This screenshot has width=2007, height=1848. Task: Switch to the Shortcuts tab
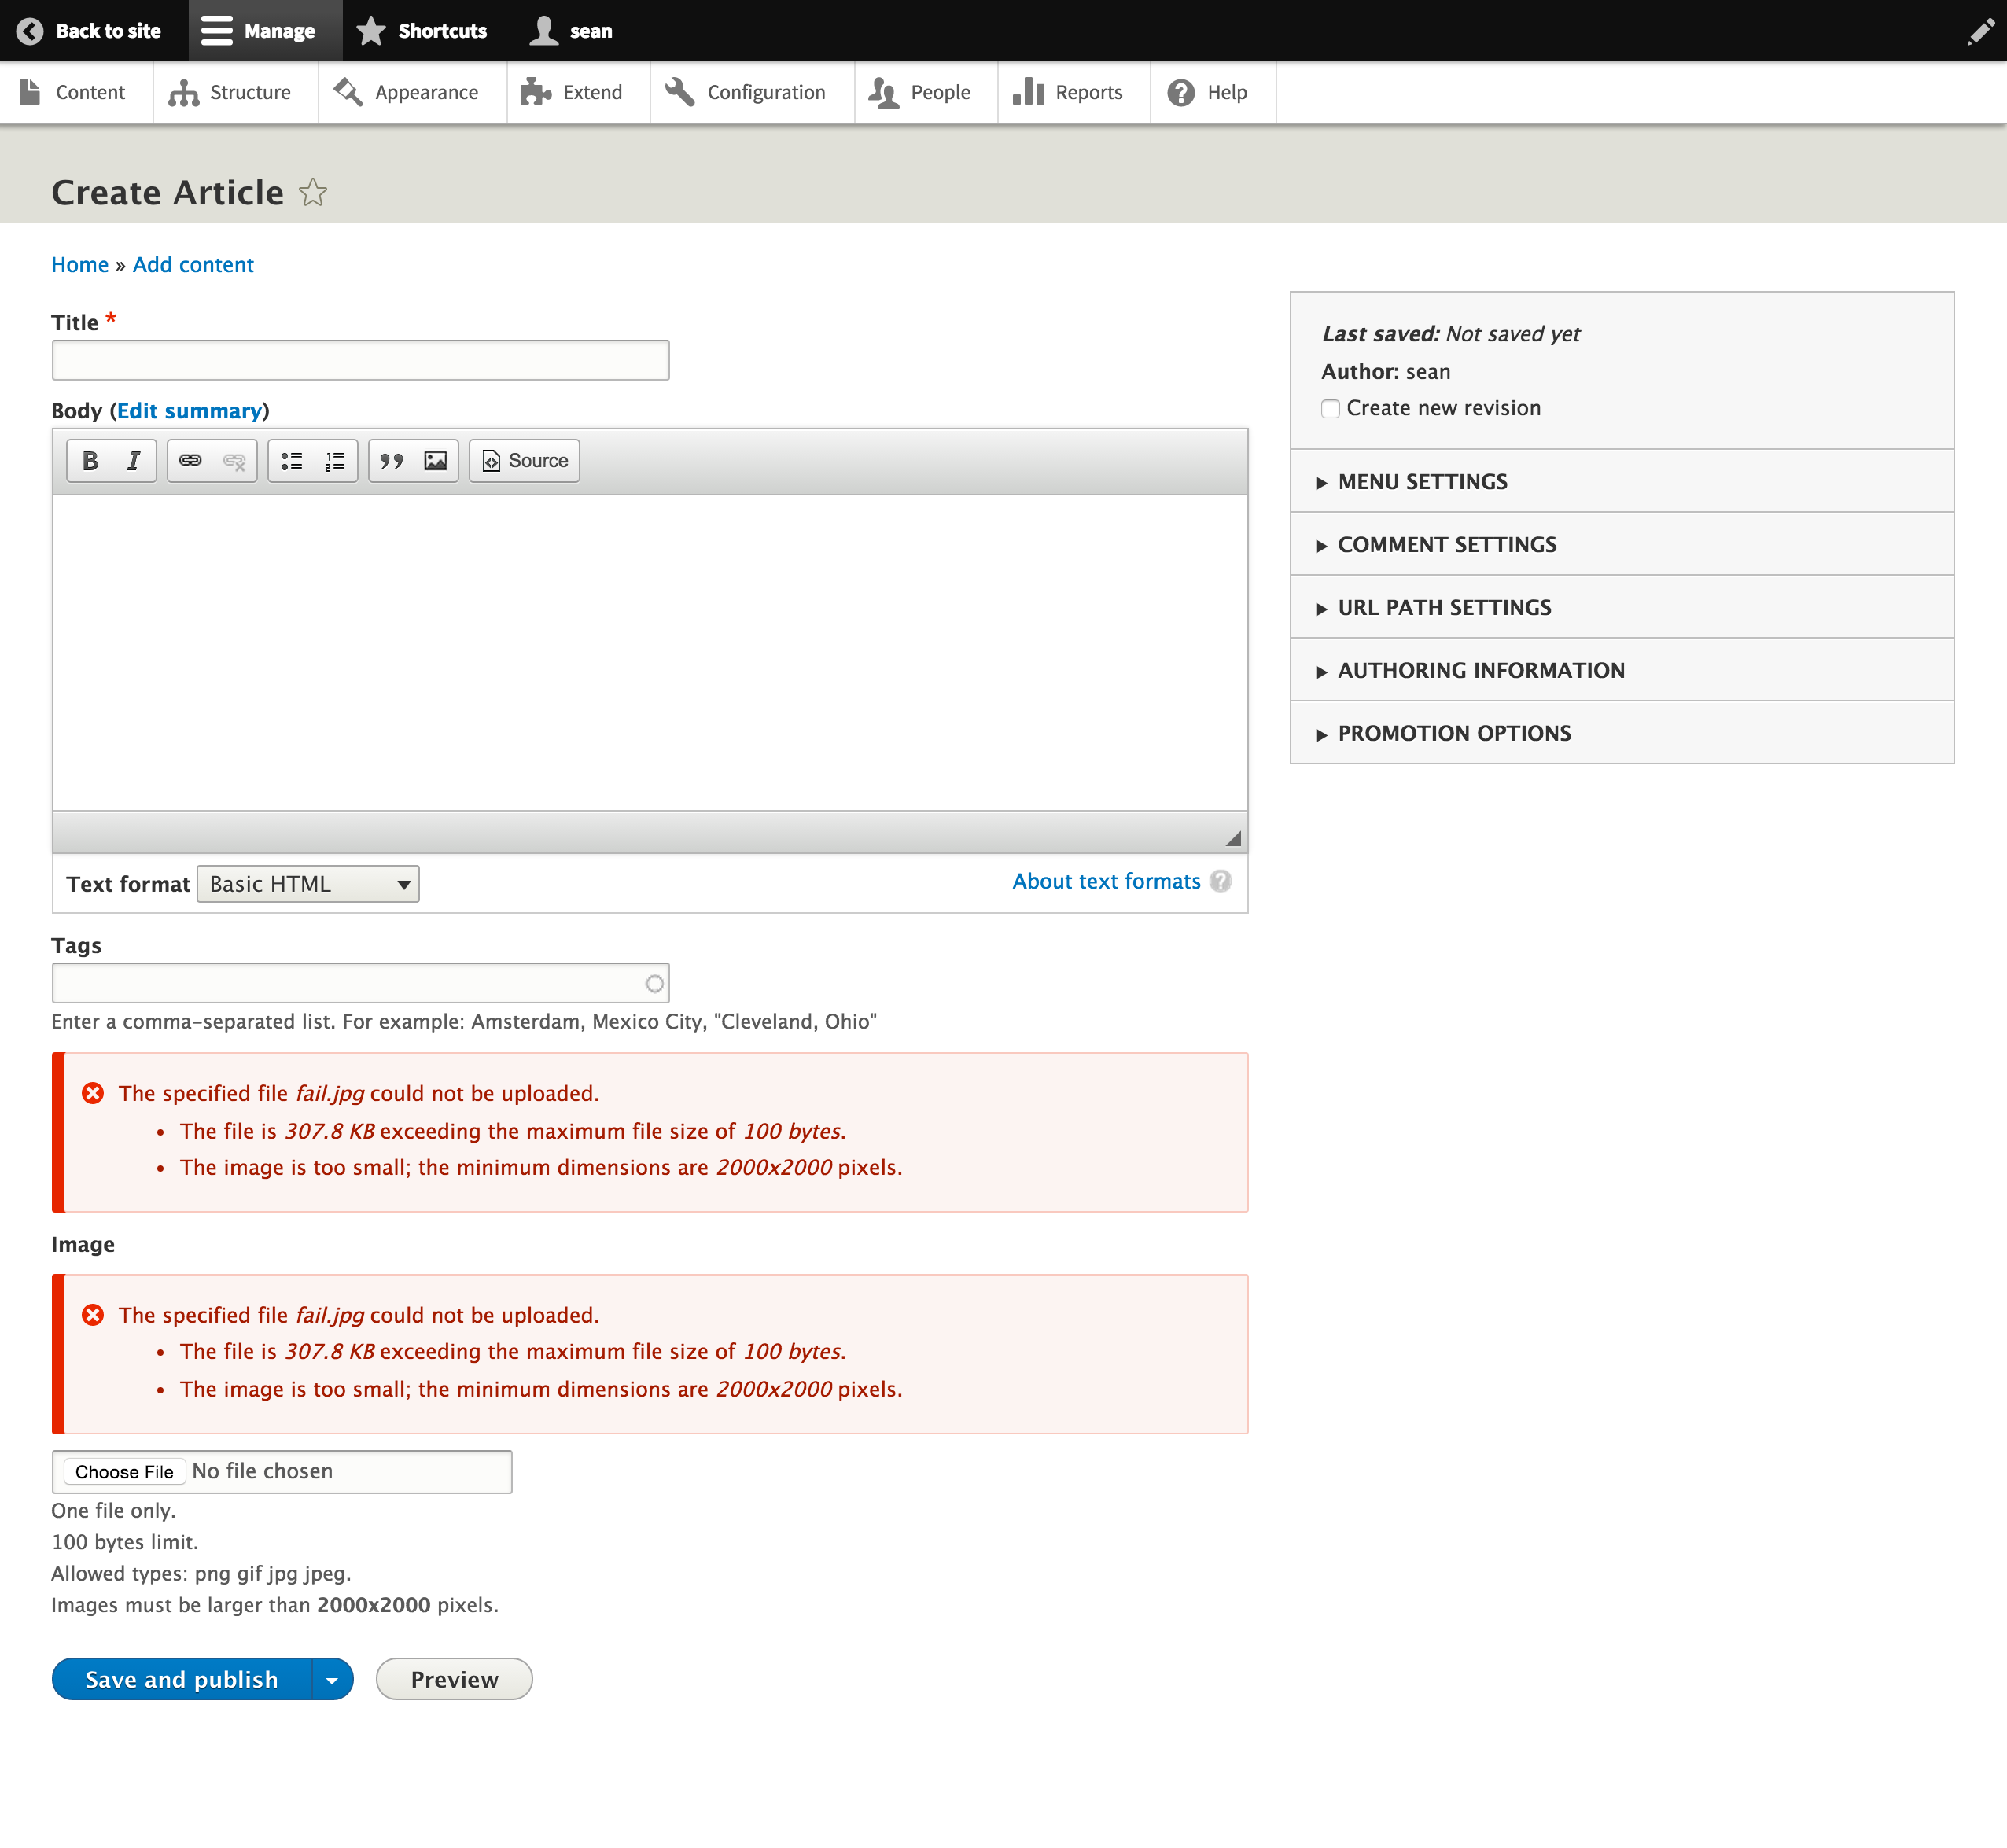(x=421, y=30)
